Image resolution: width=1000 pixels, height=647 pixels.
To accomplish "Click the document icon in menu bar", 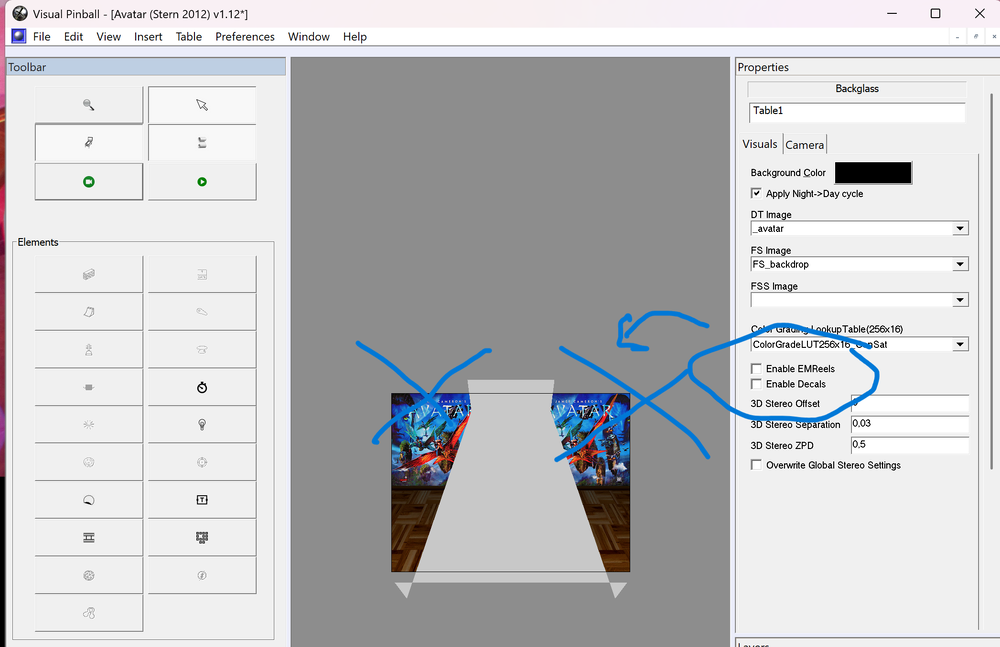I will 19,36.
